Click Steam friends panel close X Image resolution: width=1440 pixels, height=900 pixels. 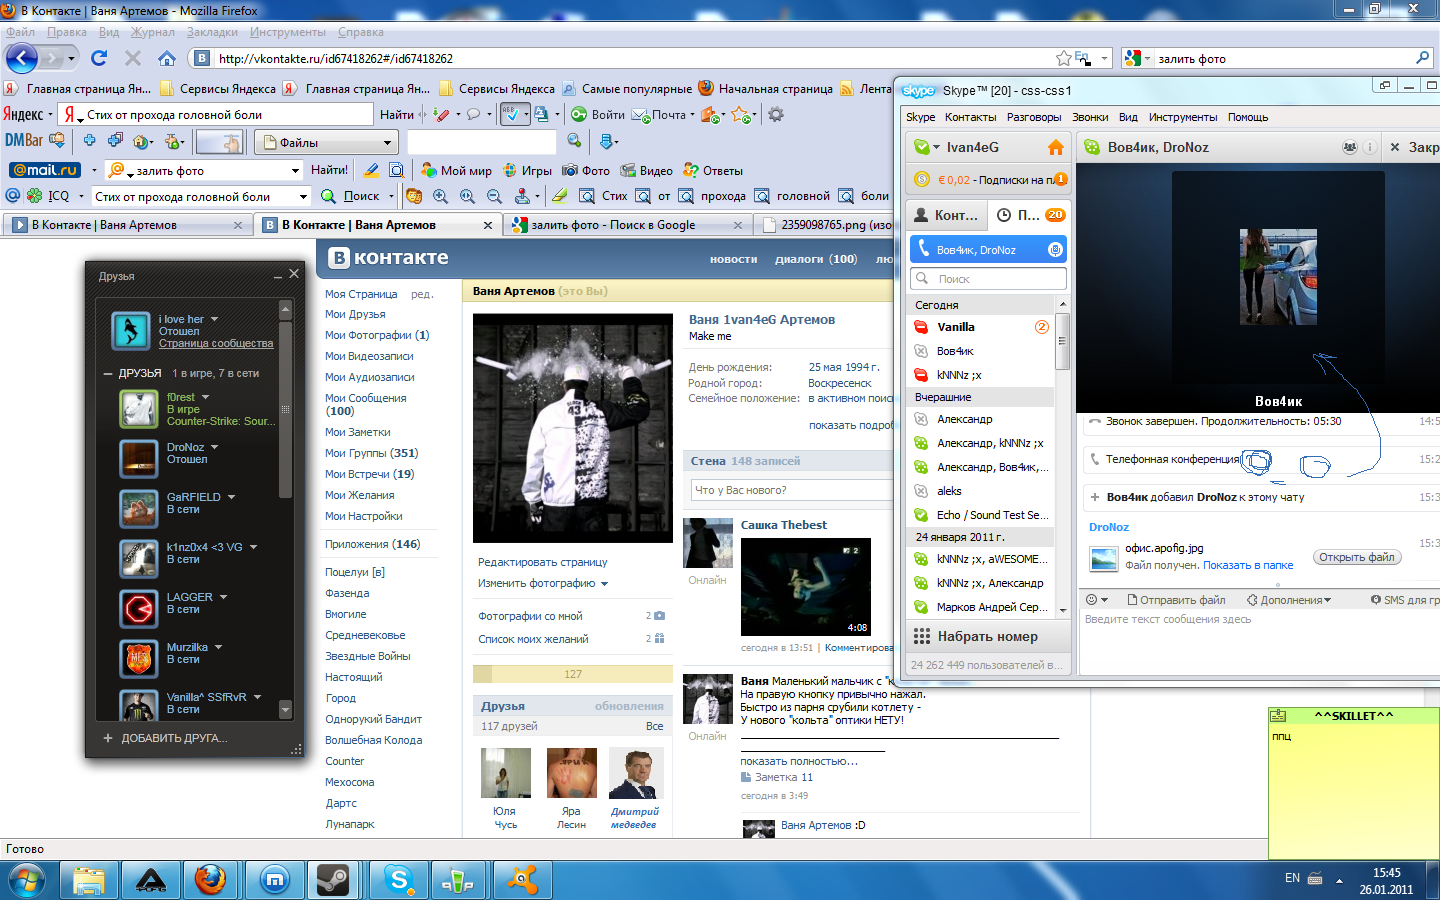tap(294, 273)
